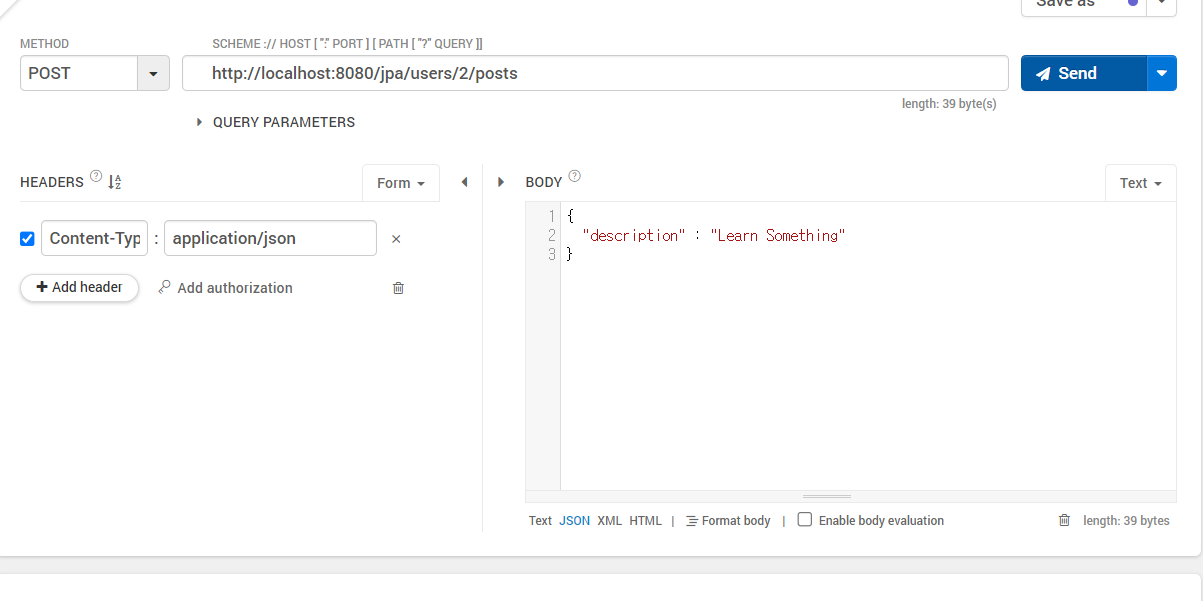The height and width of the screenshot is (601, 1203).
Task: Collapse body panel with right arrow
Action: click(501, 182)
